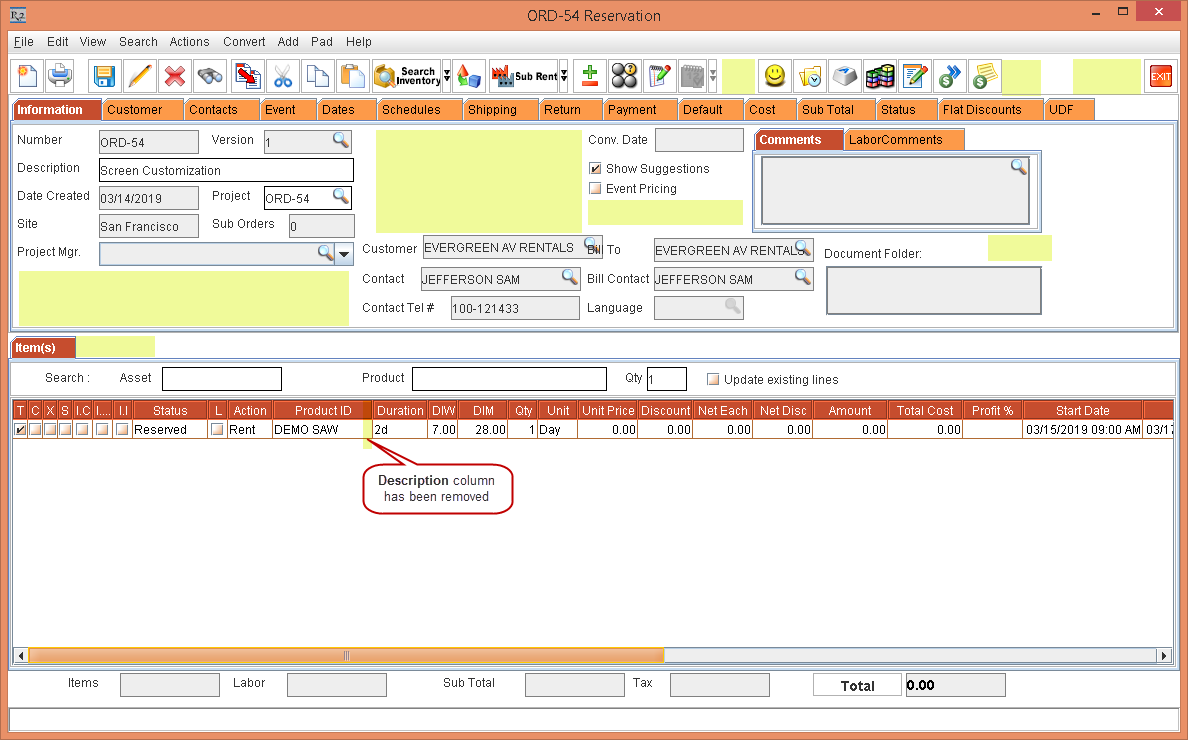1188x740 pixels.
Task: Save with the floppy disk icon
Action: coord(105,76)
